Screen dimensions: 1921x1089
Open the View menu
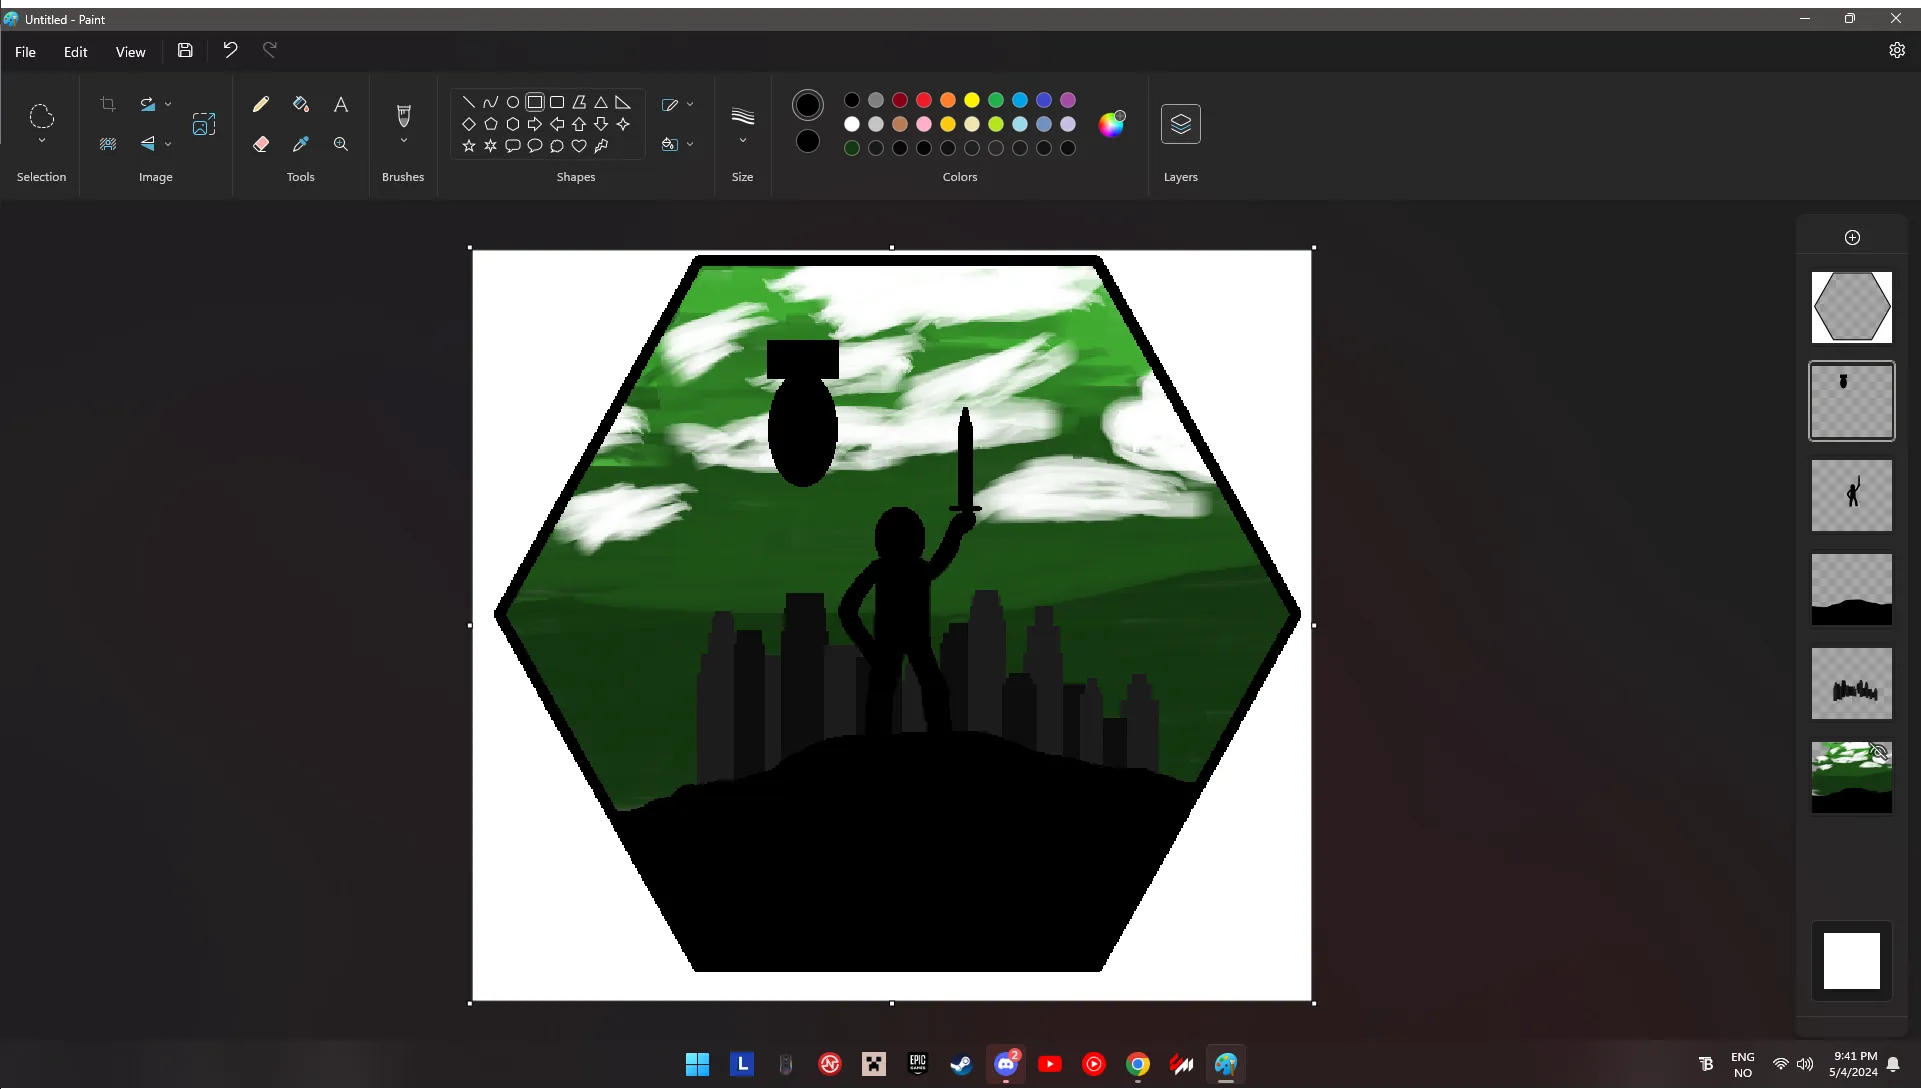coord(131,51)
